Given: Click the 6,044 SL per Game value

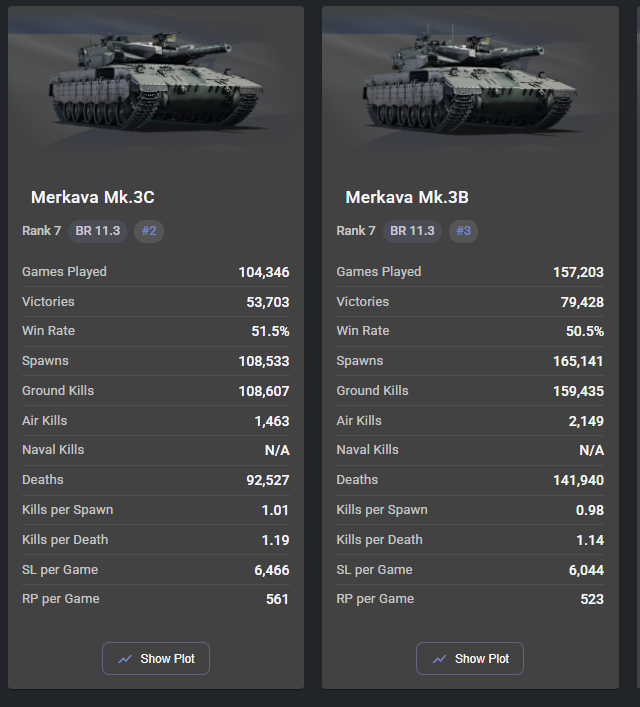Looking at the screenshot, I should (x=584, y=570).
